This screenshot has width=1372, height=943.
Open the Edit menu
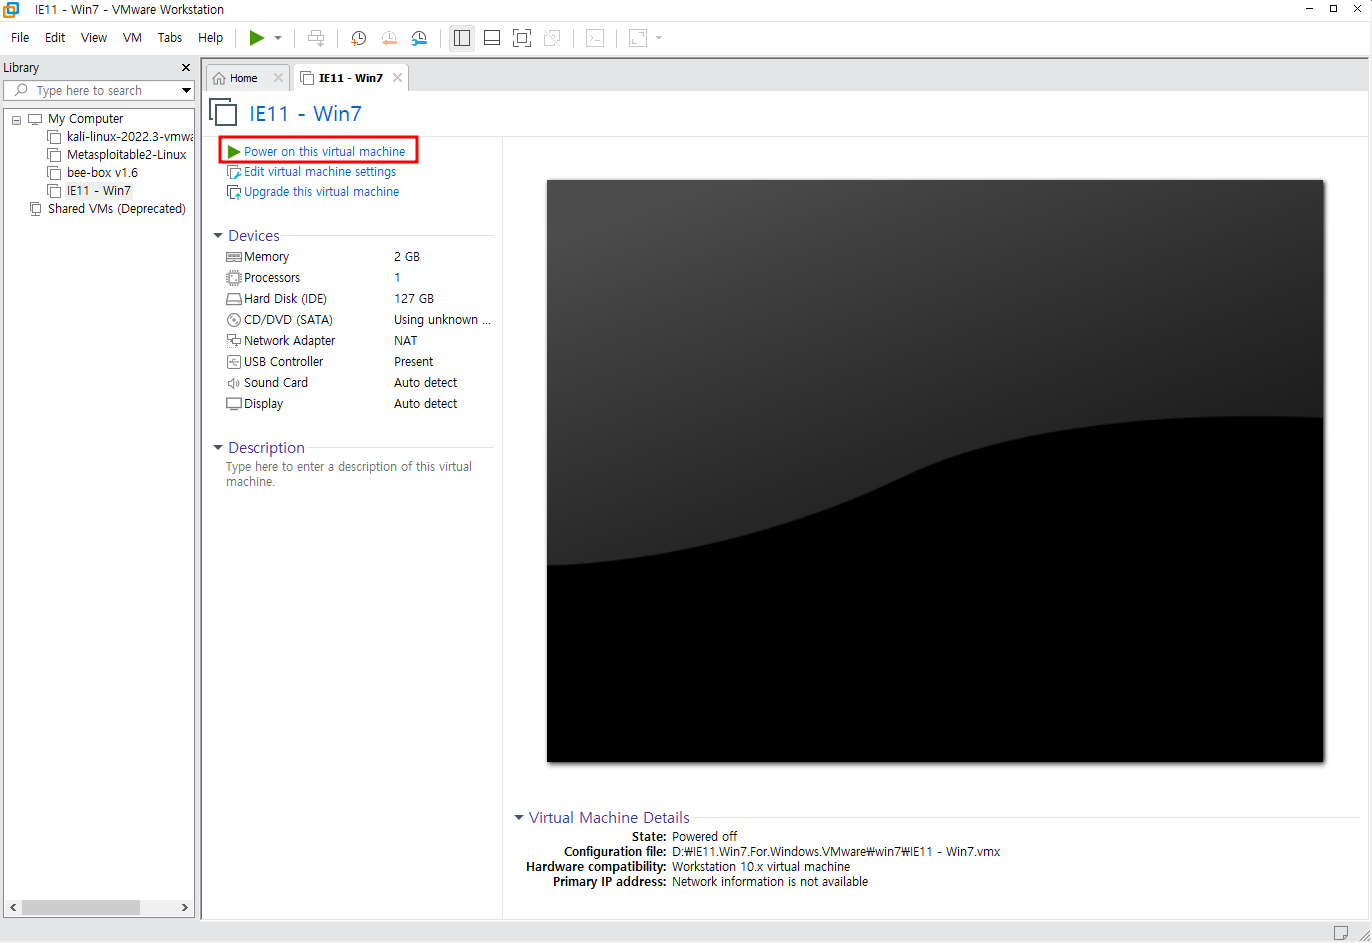[55, 38]
